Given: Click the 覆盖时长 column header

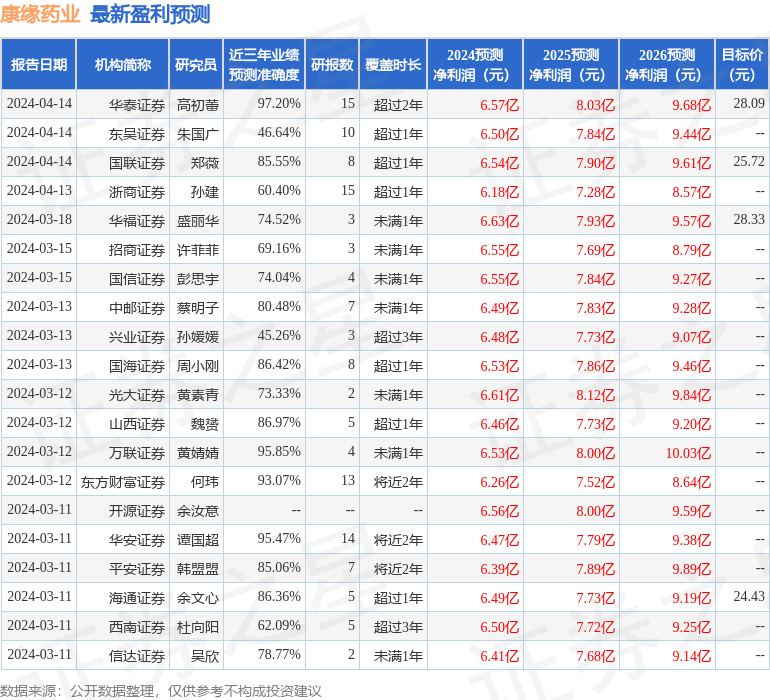Looking at the screenshot, I should click(393, 64).
